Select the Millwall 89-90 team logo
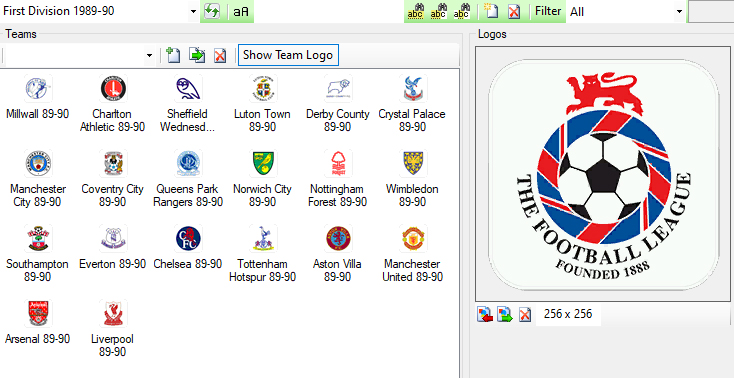Image resolution: width=734 pixels, height=378 pixels. pyautogui.click(x=38, y=89)
